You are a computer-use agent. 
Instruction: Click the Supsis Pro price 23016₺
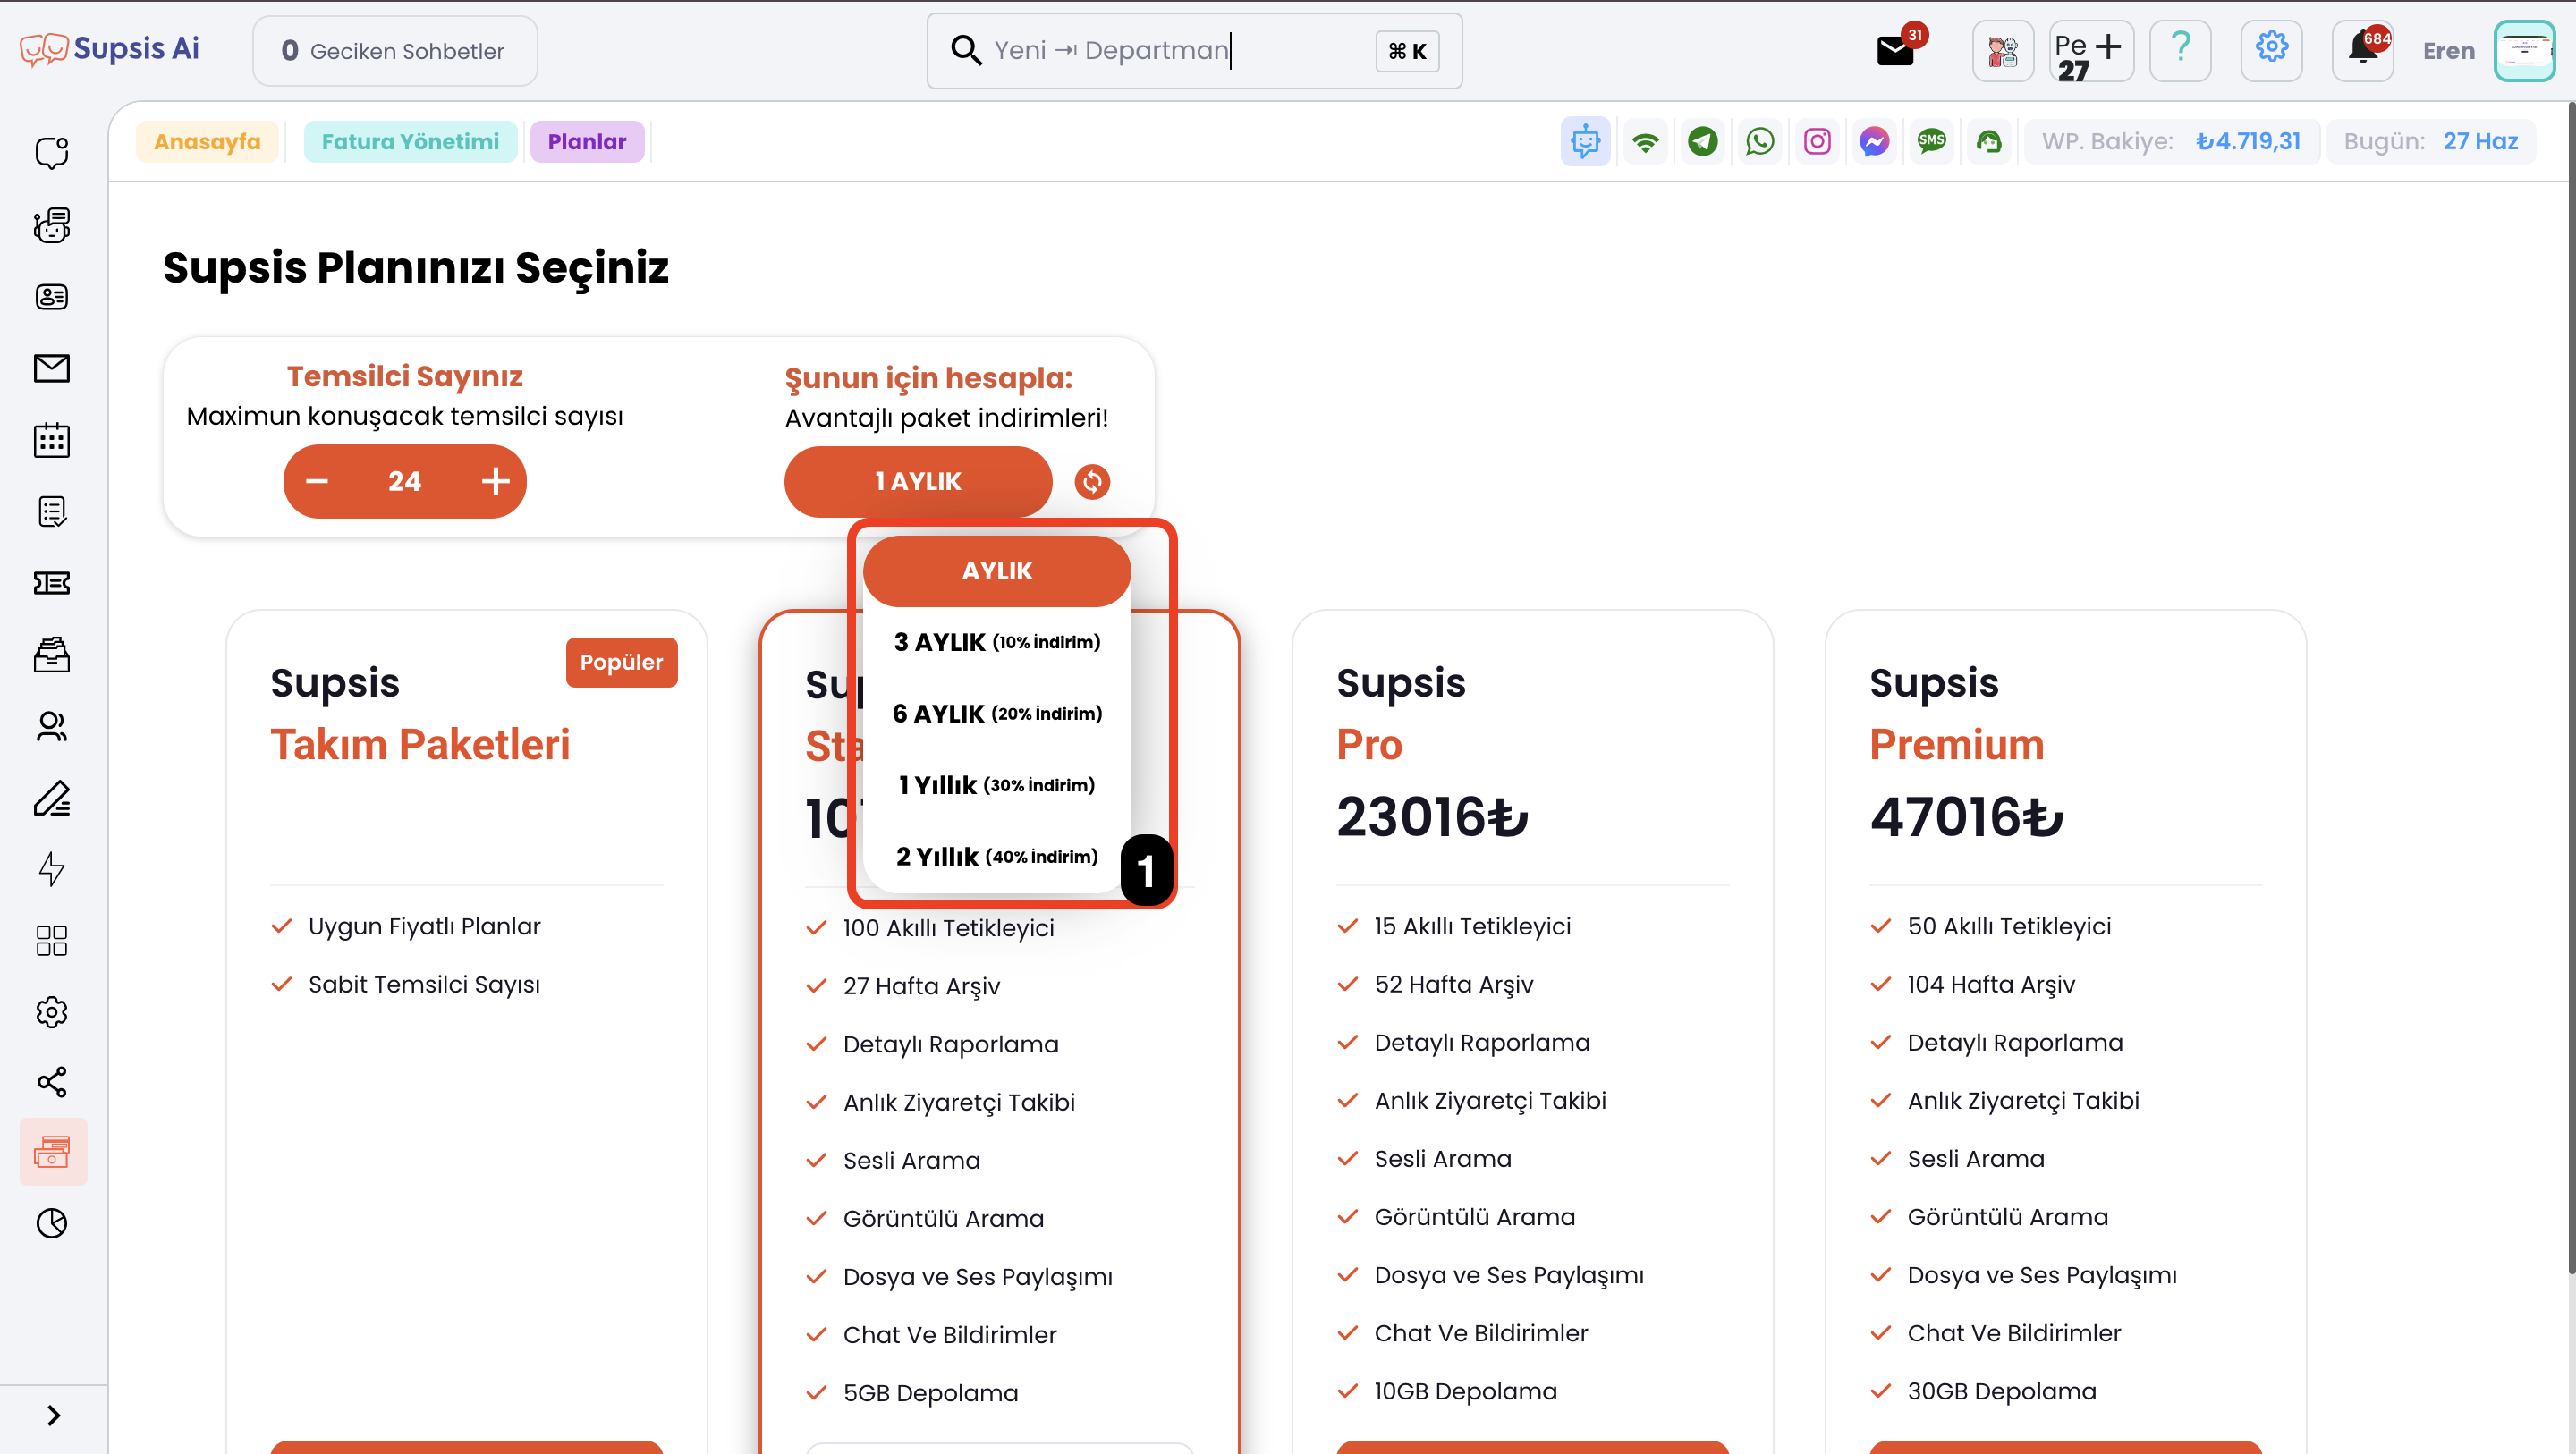coord(1432,816)
